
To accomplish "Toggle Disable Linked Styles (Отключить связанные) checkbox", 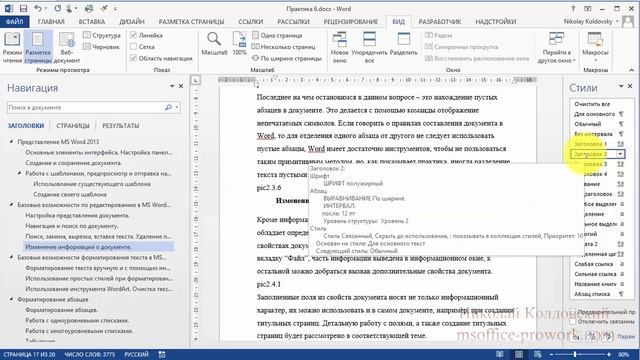I will coord(573,322).
